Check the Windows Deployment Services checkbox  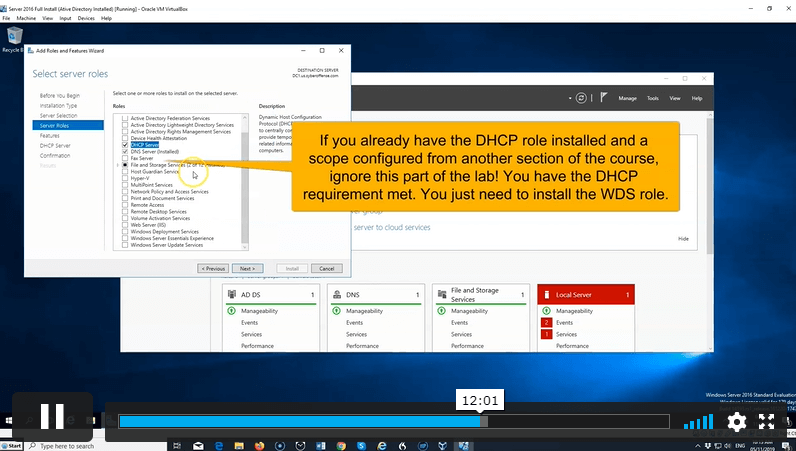pyautogui.click(x=125, y=231)
